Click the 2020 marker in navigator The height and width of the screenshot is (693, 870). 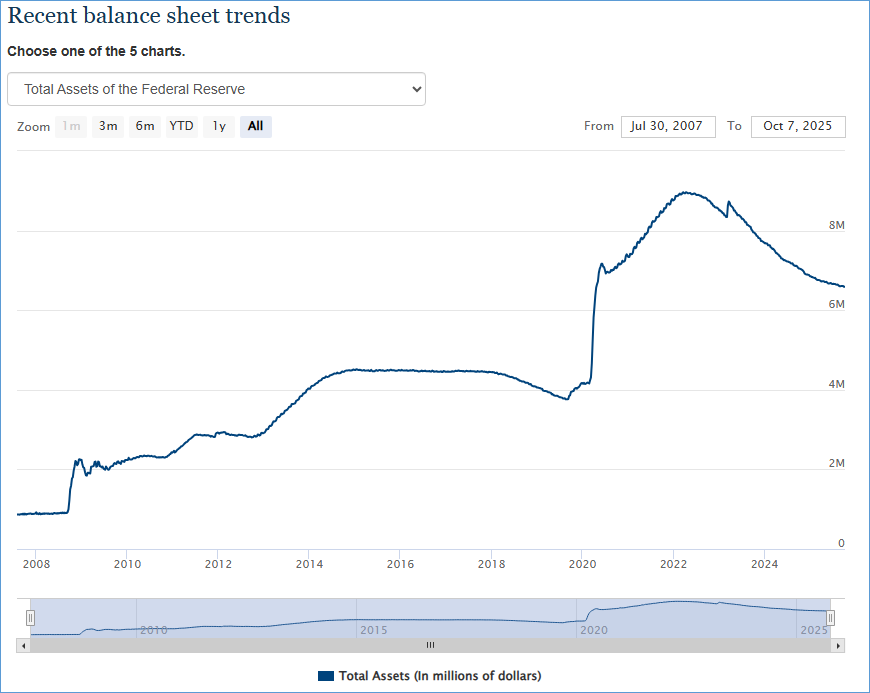click(x=594, y=630)
